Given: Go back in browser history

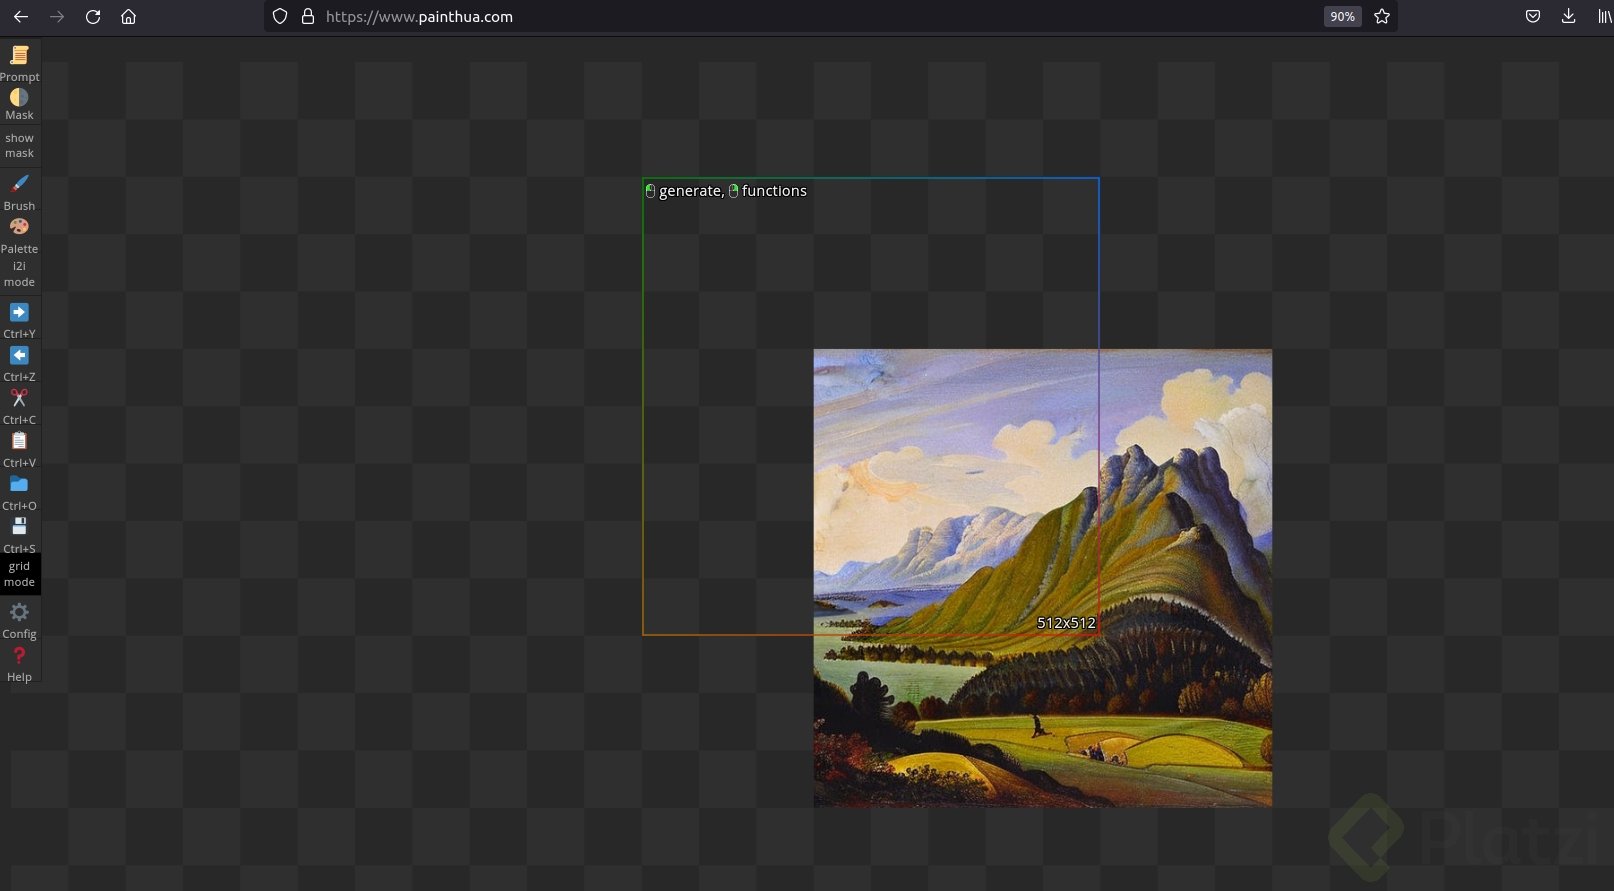Looking at the screenshot, I should [x=21, y=17].
